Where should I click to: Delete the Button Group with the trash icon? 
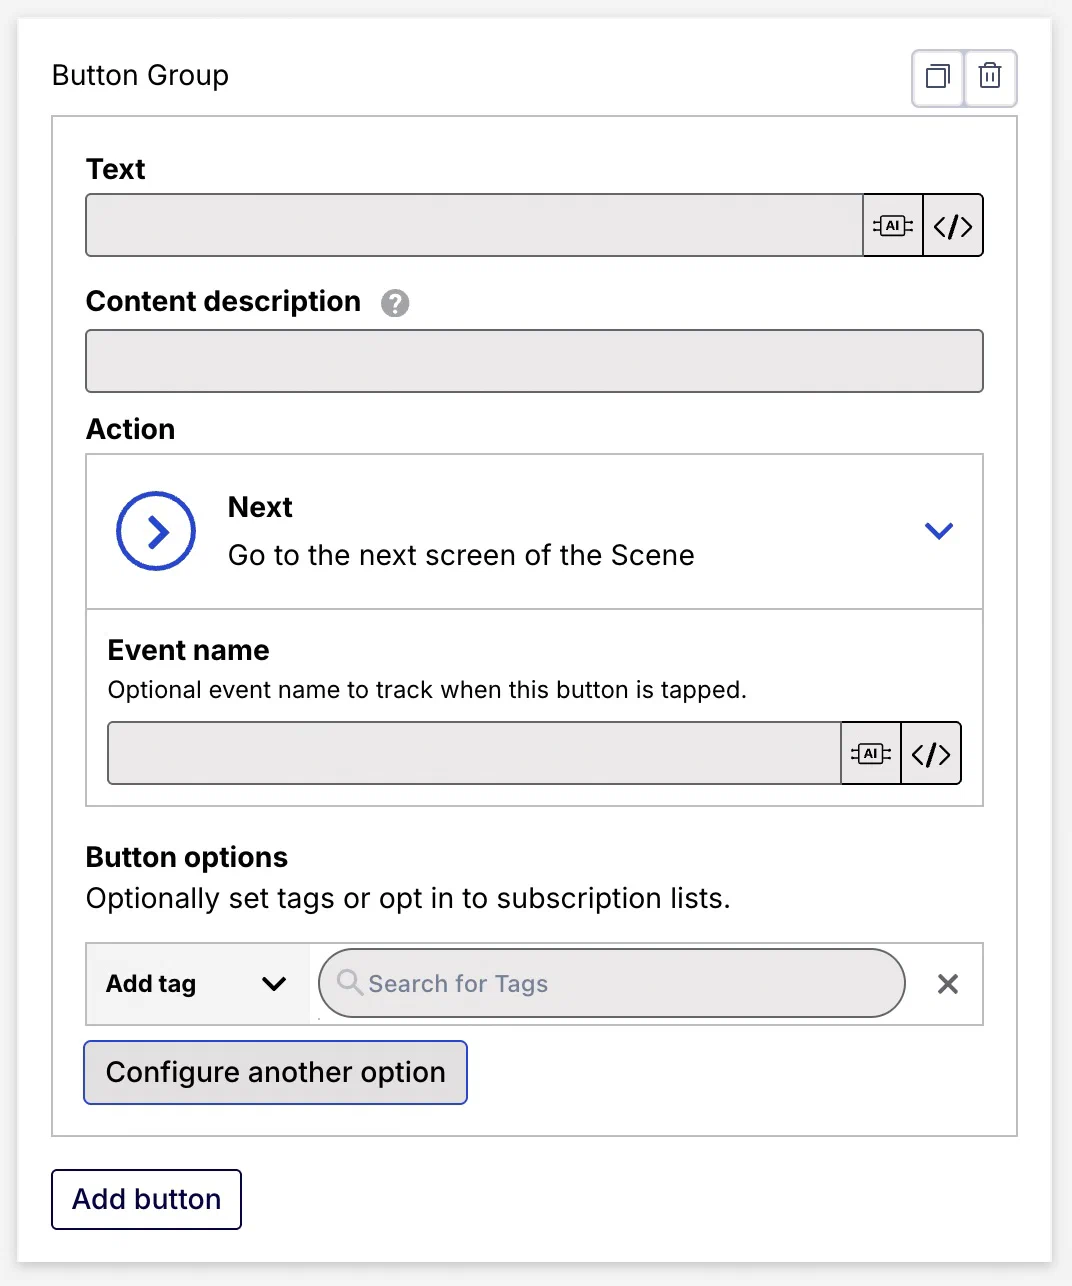click(990, 77)
